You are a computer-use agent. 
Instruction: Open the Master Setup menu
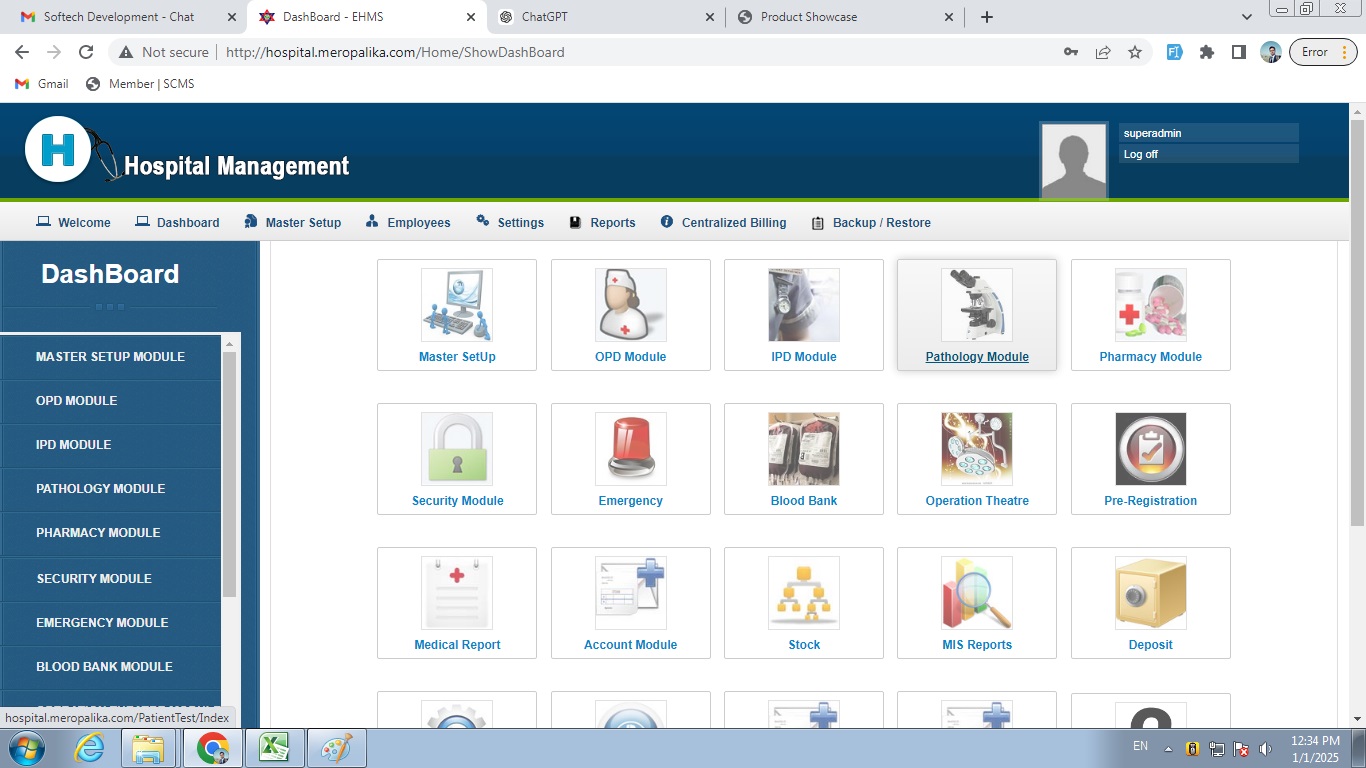tap(302, 223)
